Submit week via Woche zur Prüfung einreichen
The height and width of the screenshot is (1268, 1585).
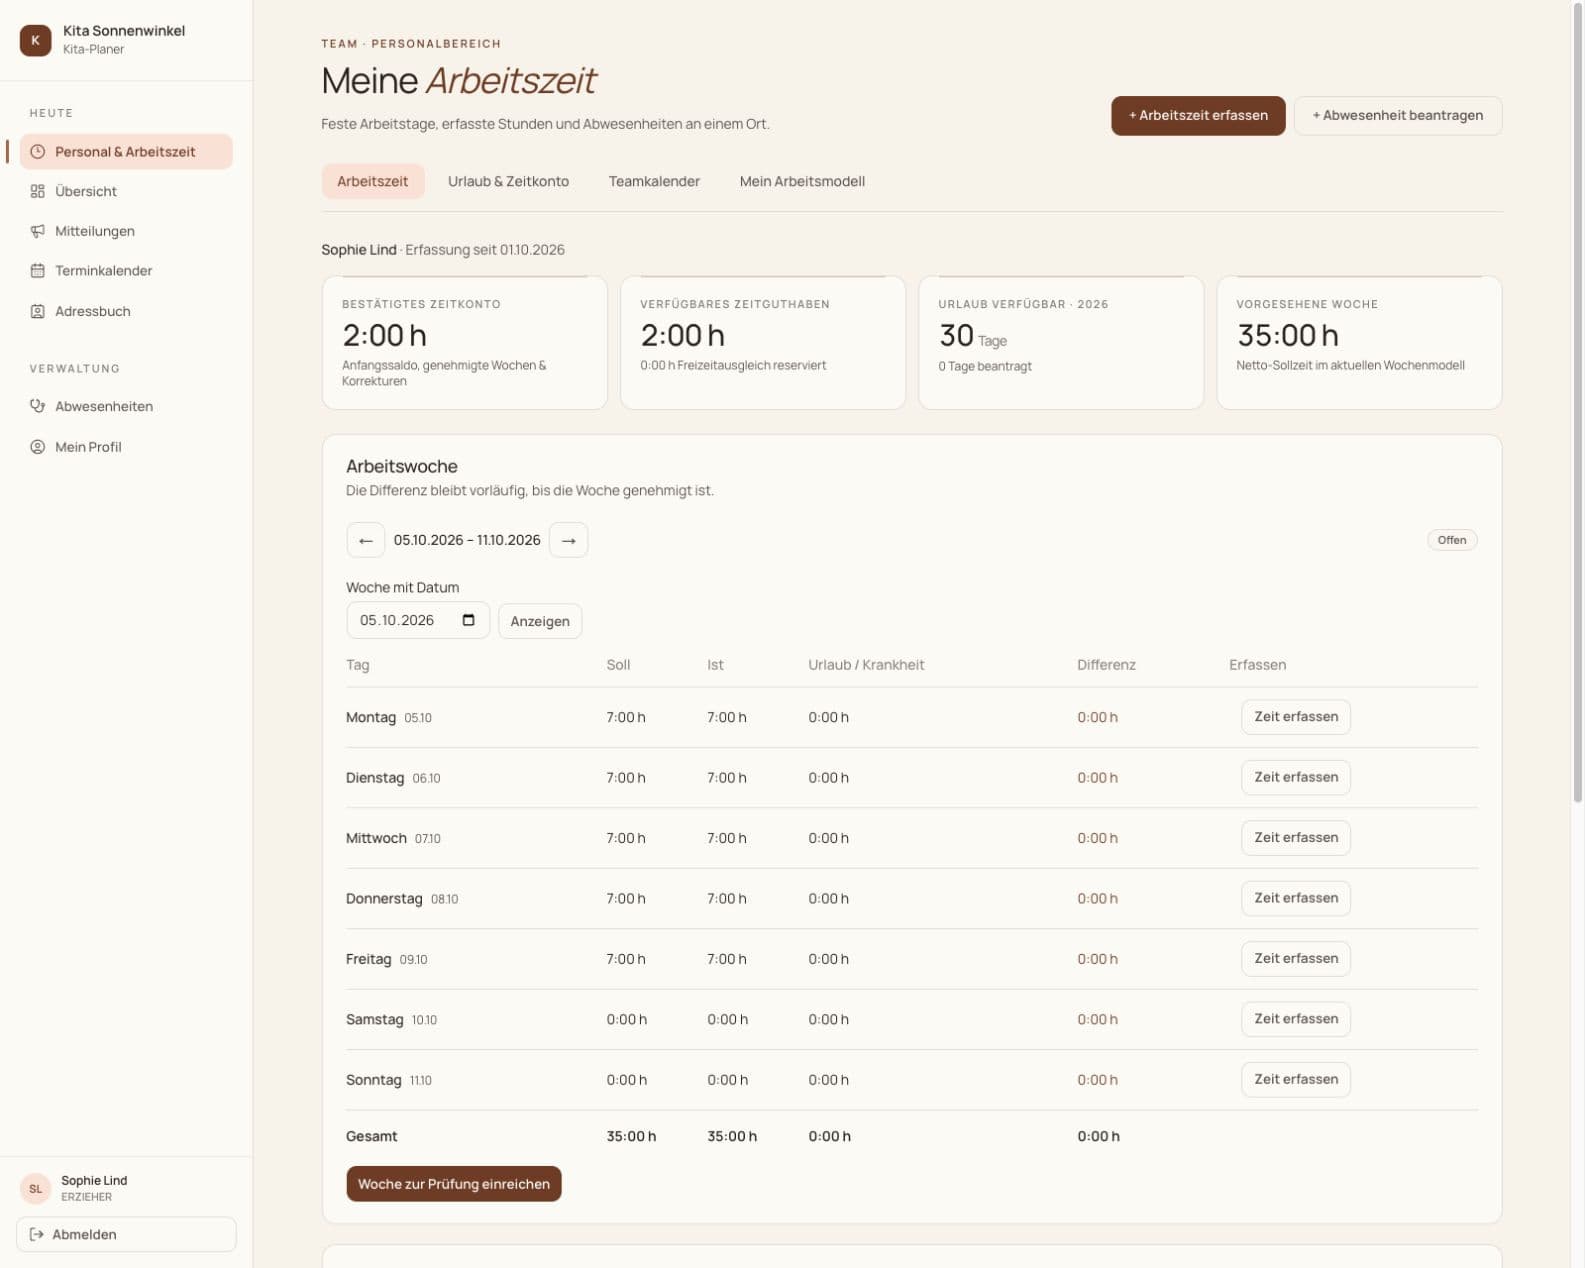click(x=454, y=1184)
